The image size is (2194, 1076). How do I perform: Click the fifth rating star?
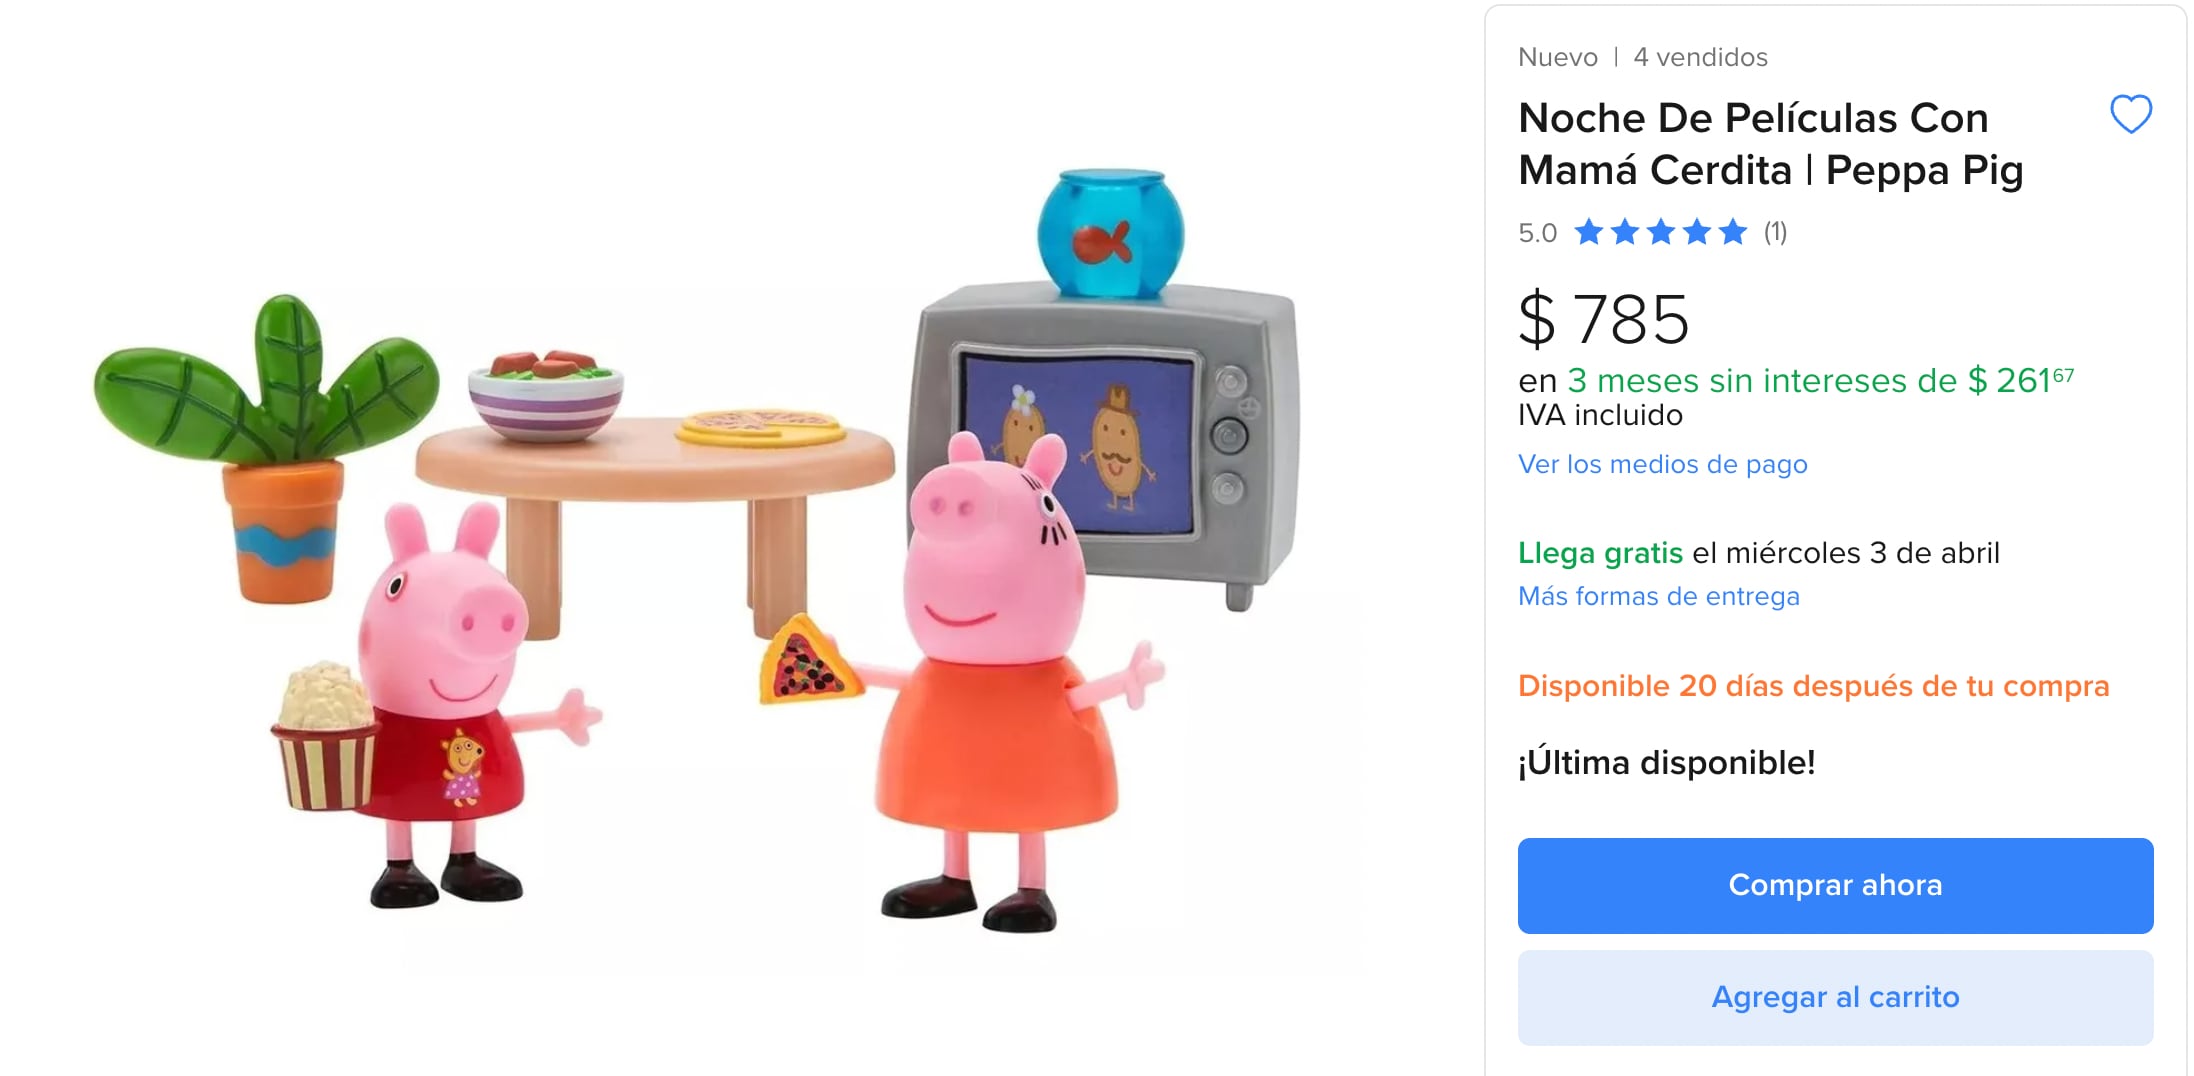[x=1732, y=232]
